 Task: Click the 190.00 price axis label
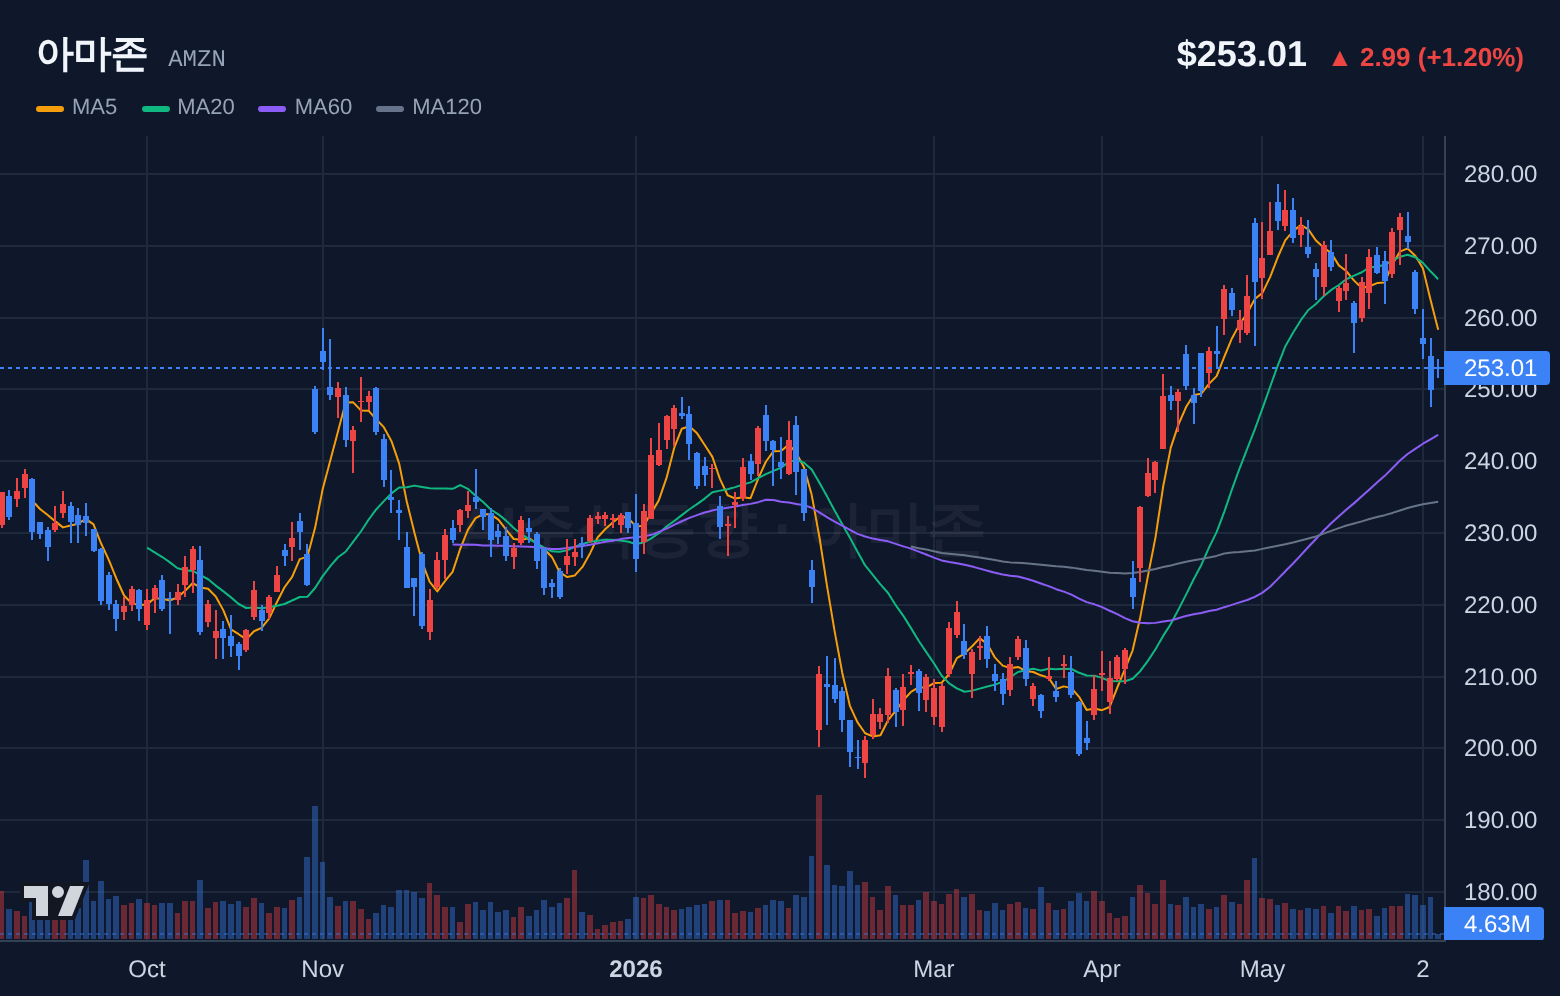tap(1500, 820)
